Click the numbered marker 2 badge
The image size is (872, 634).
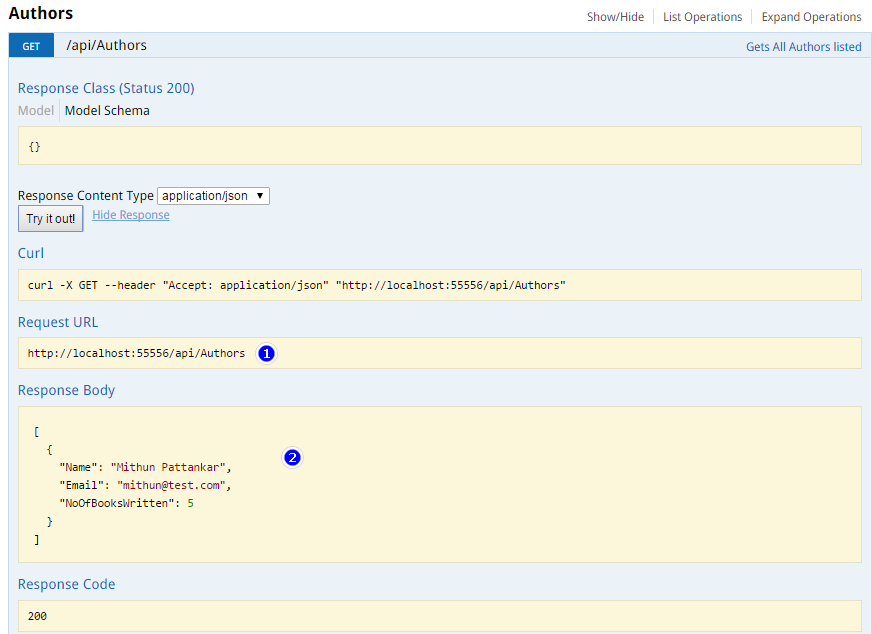point(292,458)
